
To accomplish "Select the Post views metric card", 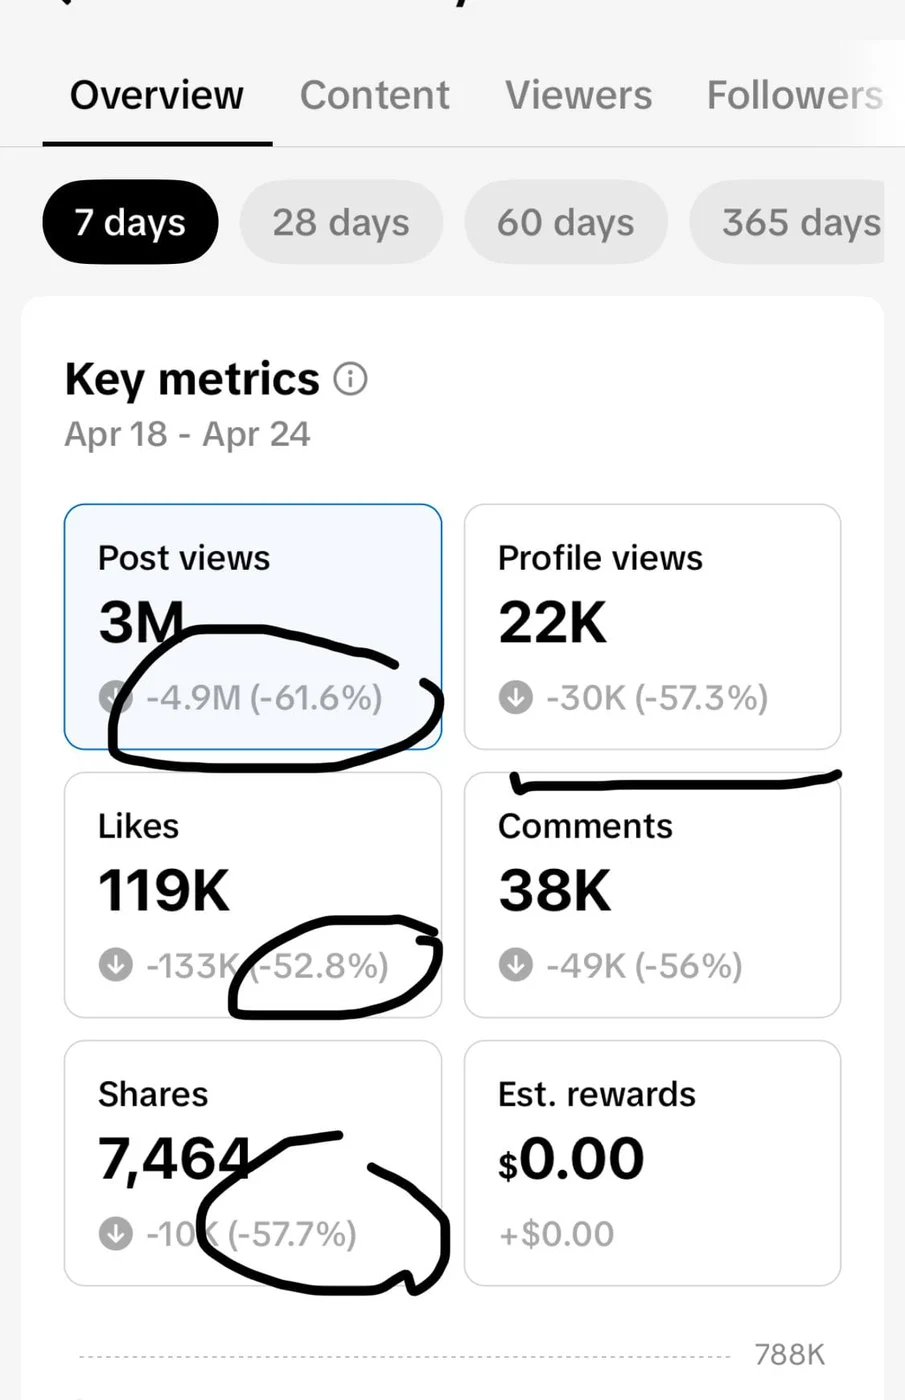I will (x=253, y=627).
